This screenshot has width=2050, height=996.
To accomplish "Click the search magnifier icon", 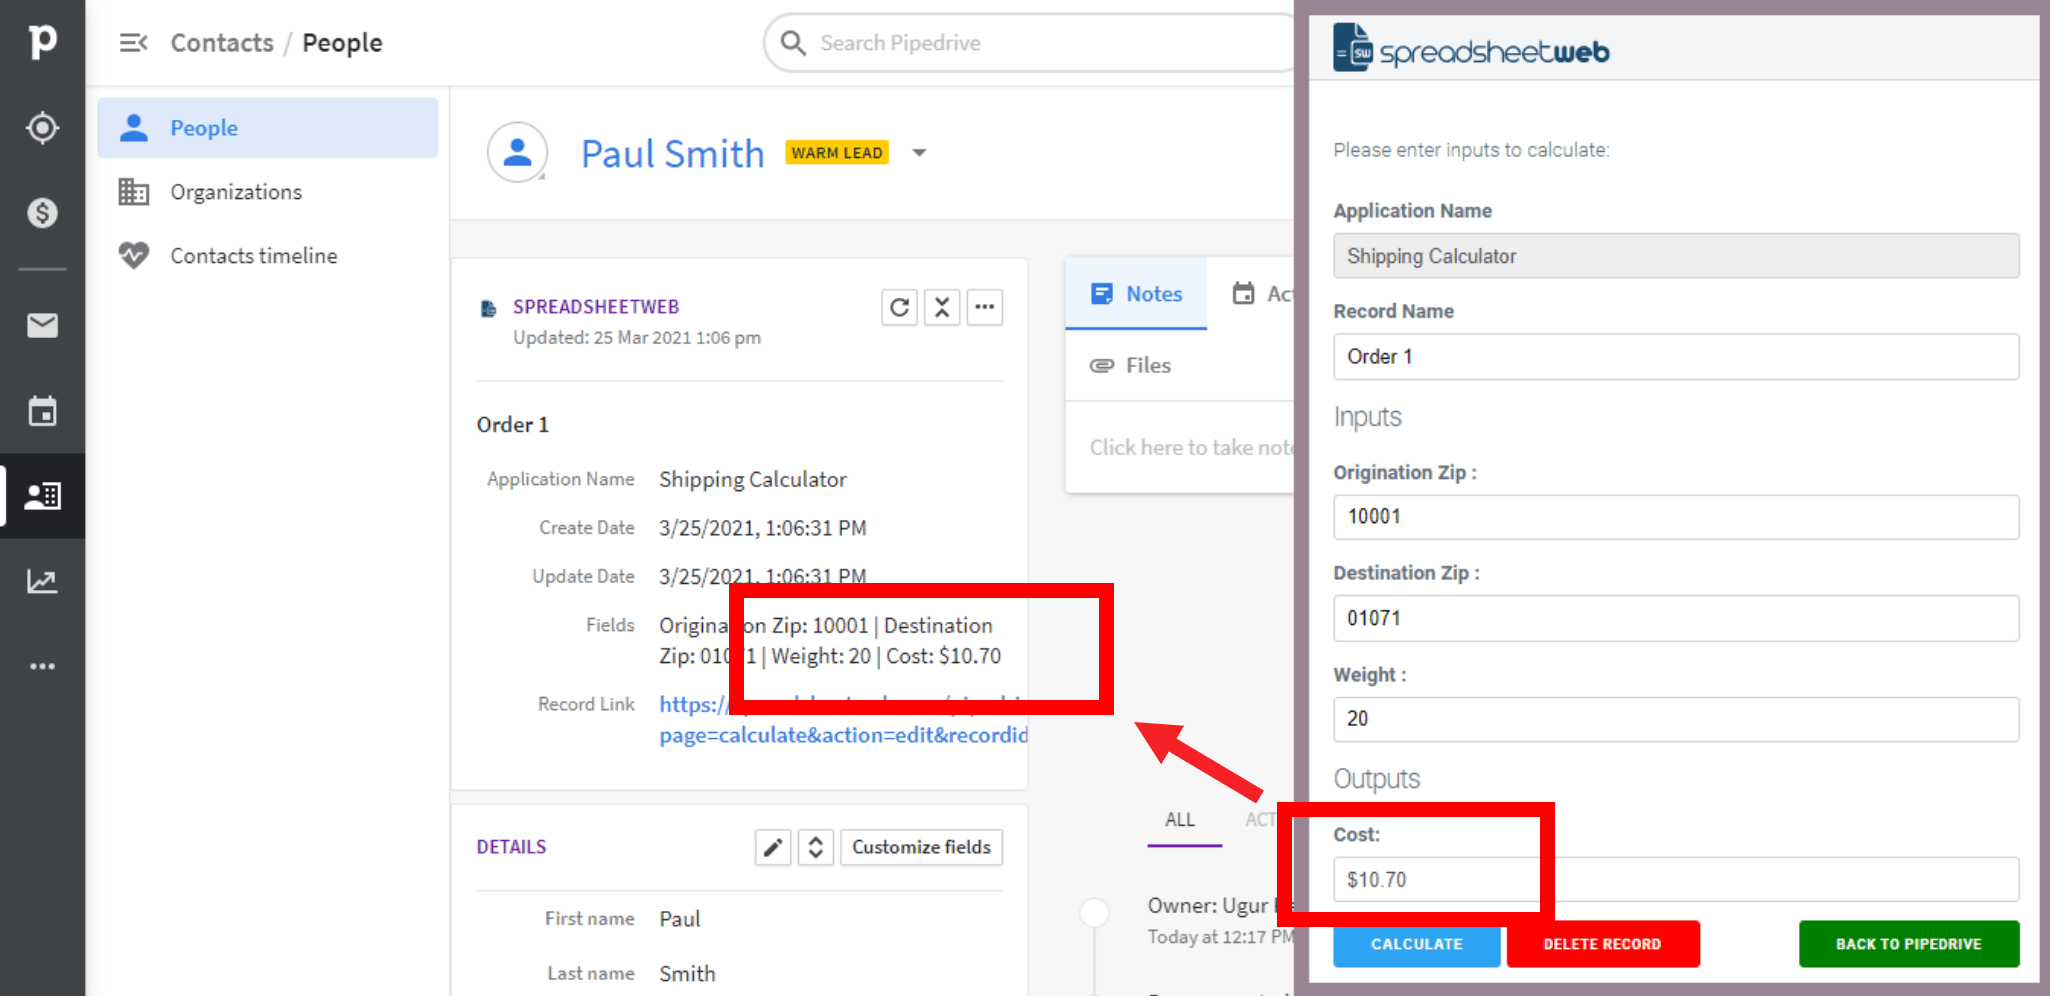I will (x=793, y=43).
